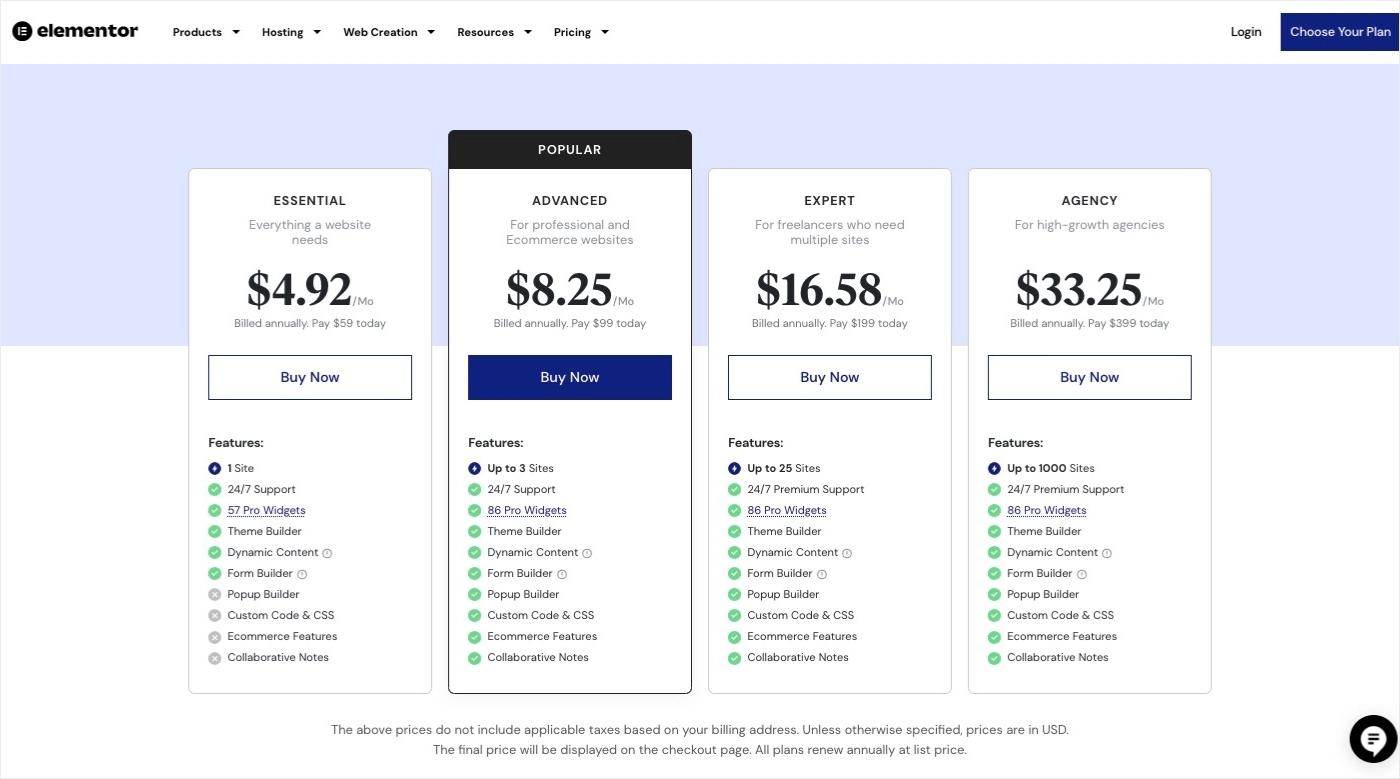Image resolution: width=1400 pixels, height=779 pixels.
Task: Click the bolt icon next to Up to 25 Sites
Action: [x=734, y=468]
